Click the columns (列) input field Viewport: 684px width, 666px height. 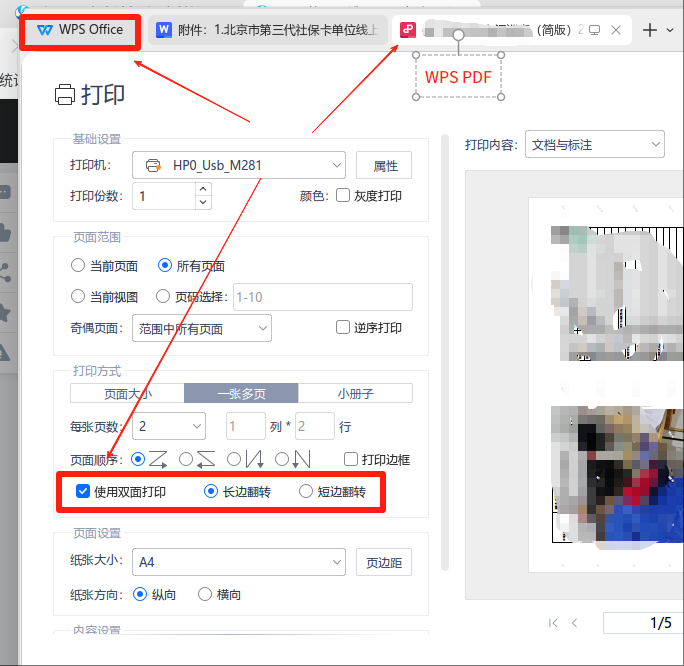coord(246,426)
